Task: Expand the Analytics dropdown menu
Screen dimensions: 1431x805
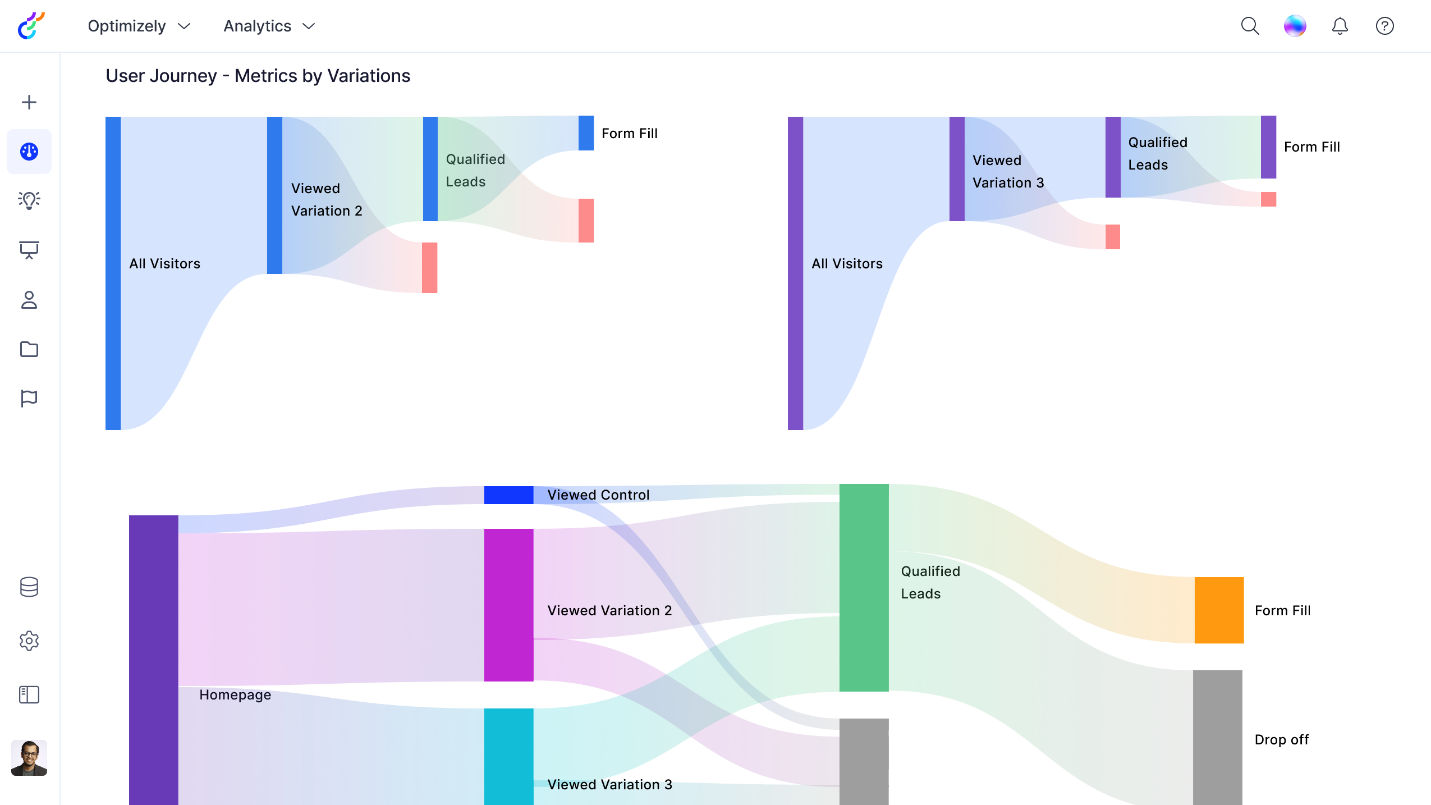Action: point(269,26)
